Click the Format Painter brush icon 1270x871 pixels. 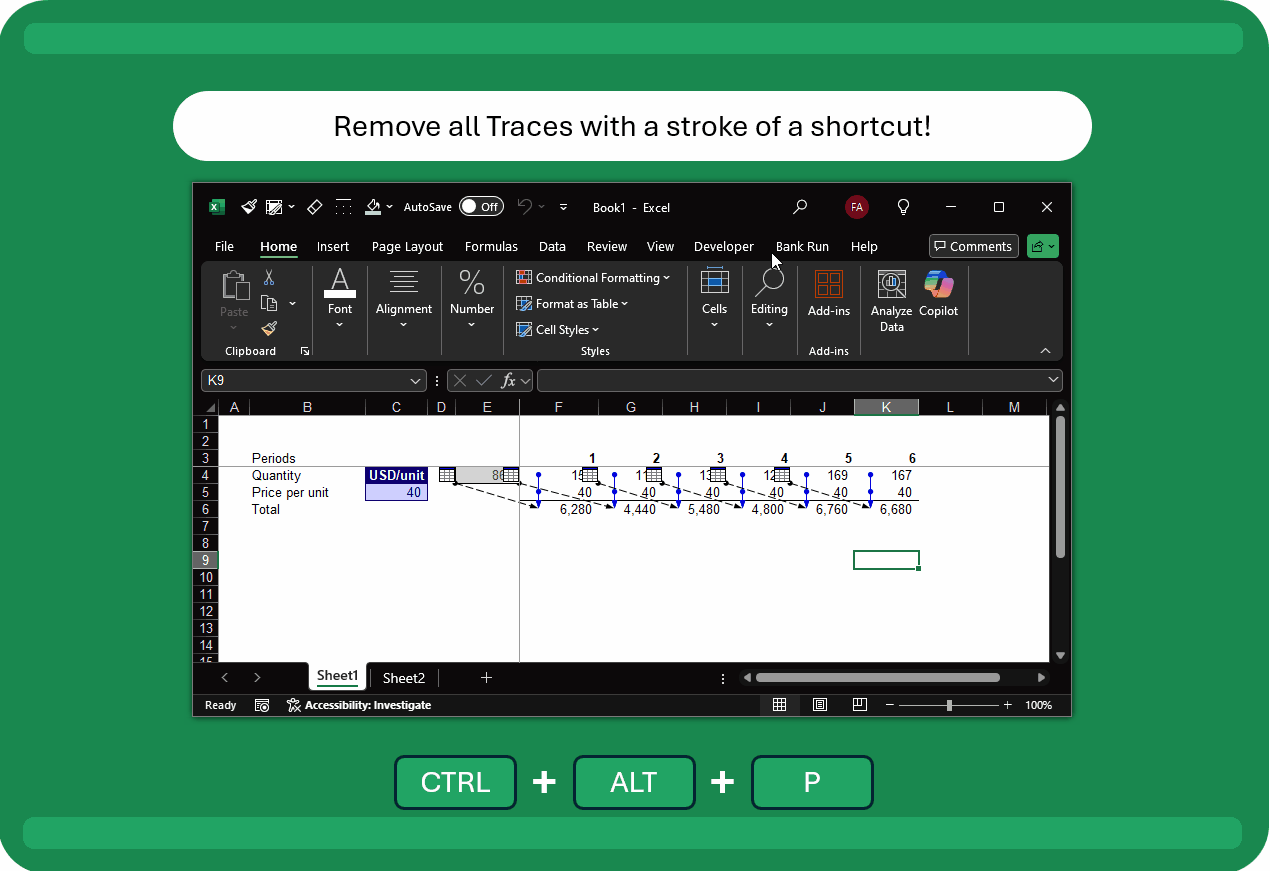269,328
